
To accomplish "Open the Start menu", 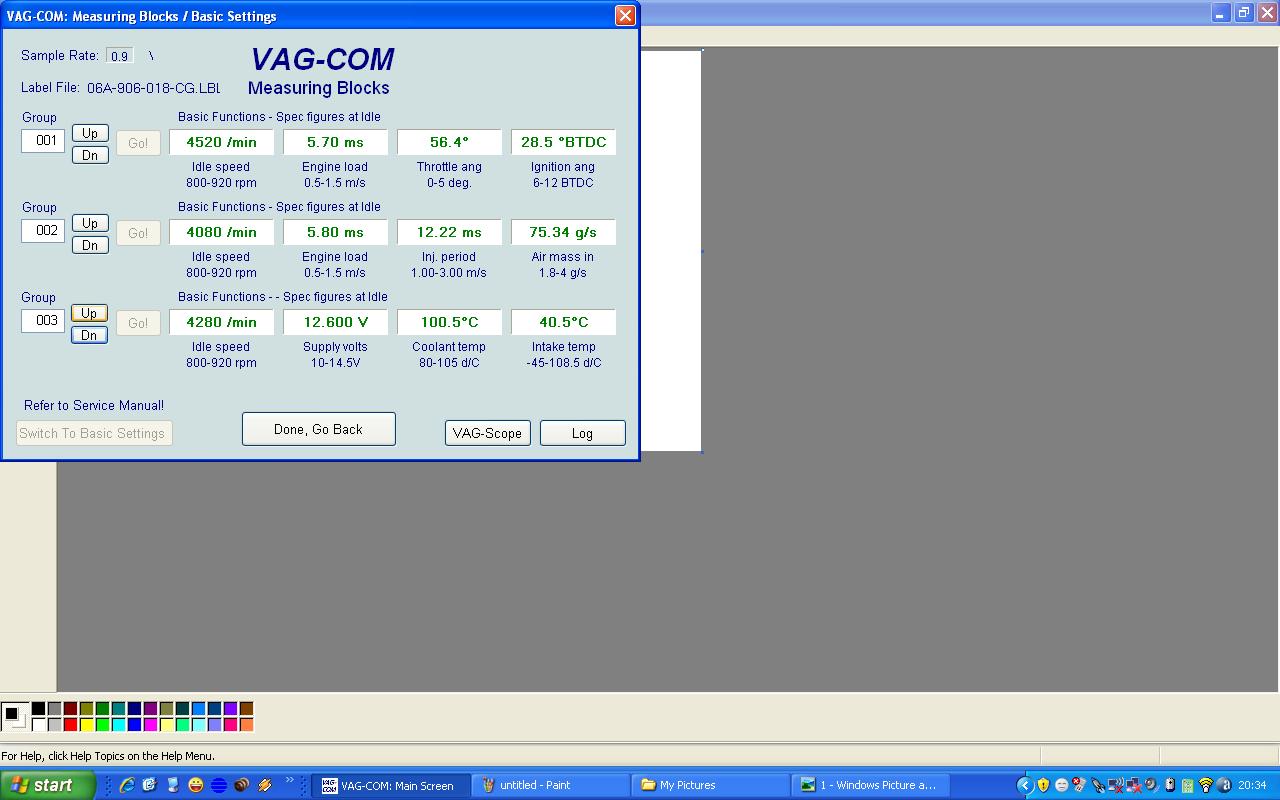I will click(48, 785).
